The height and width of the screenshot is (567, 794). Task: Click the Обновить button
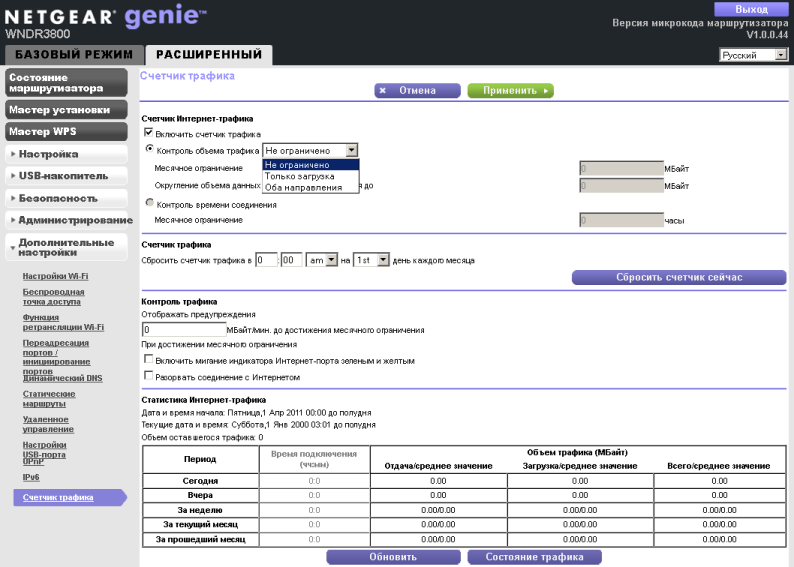[393, 557]
